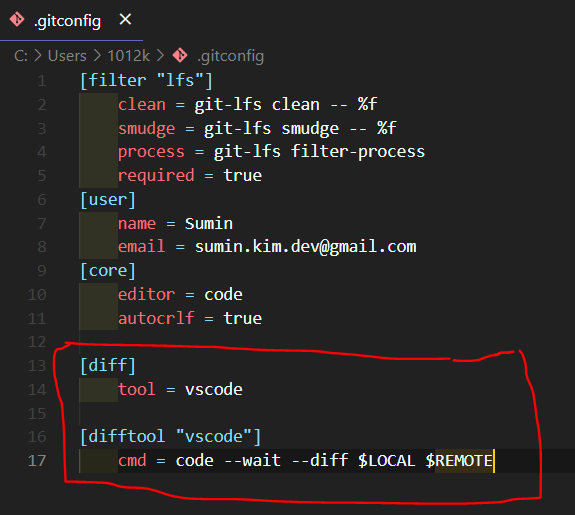This screenshot has height=515, width=575.
Task: Click the [diff] section header
Action: point(108,366)
